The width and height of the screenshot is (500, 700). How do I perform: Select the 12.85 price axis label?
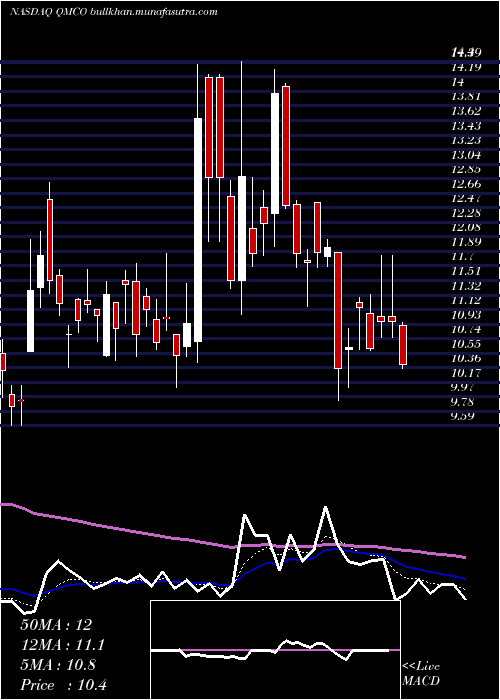466,169
